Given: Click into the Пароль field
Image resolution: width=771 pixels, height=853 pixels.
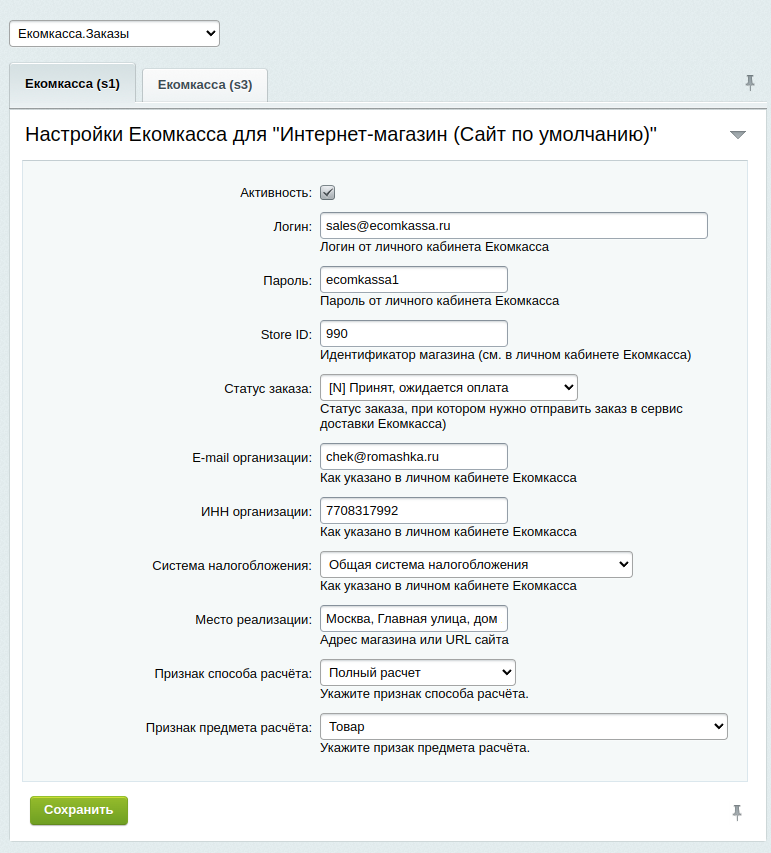Looking at the screenshot, I should click(414, 280).
